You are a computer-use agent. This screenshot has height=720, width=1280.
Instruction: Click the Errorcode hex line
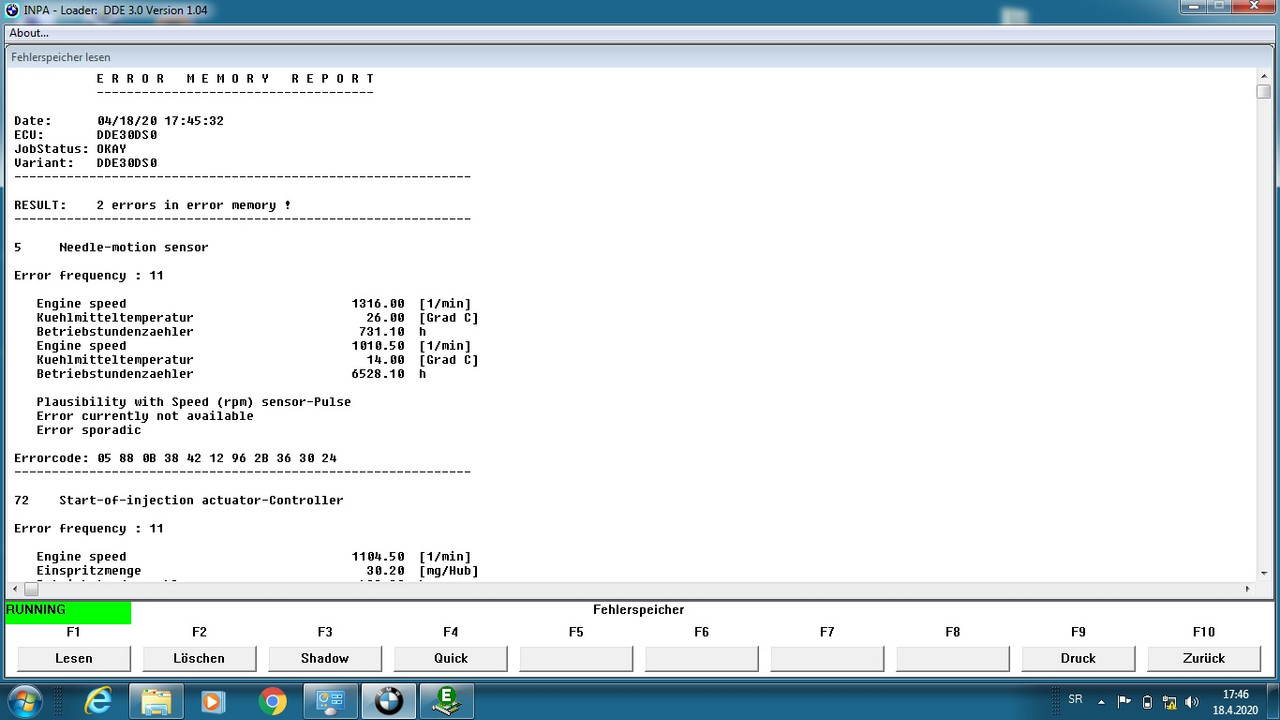pyautogui.click(x=175, y=458)
